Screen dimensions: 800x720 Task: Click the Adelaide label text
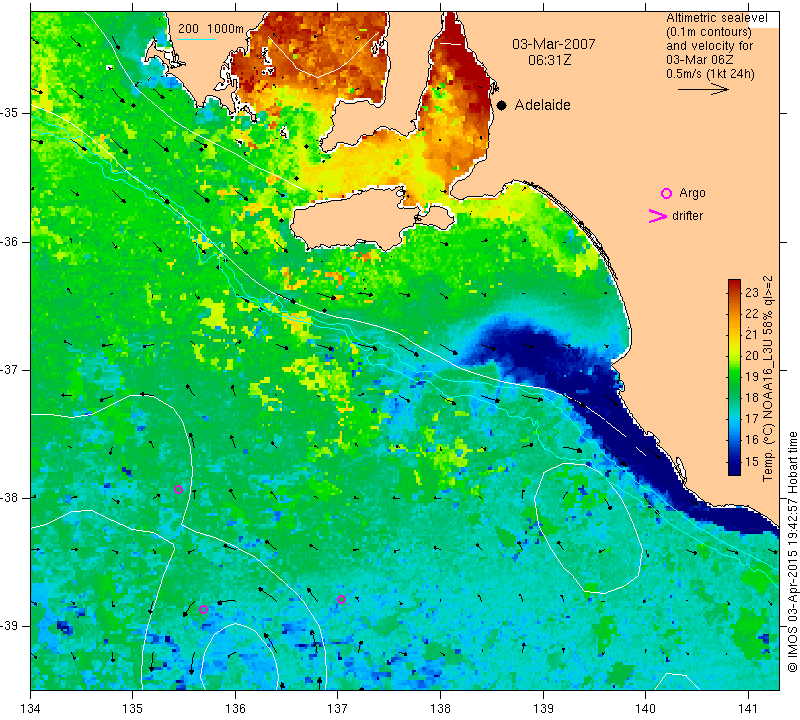coord(542,105)
